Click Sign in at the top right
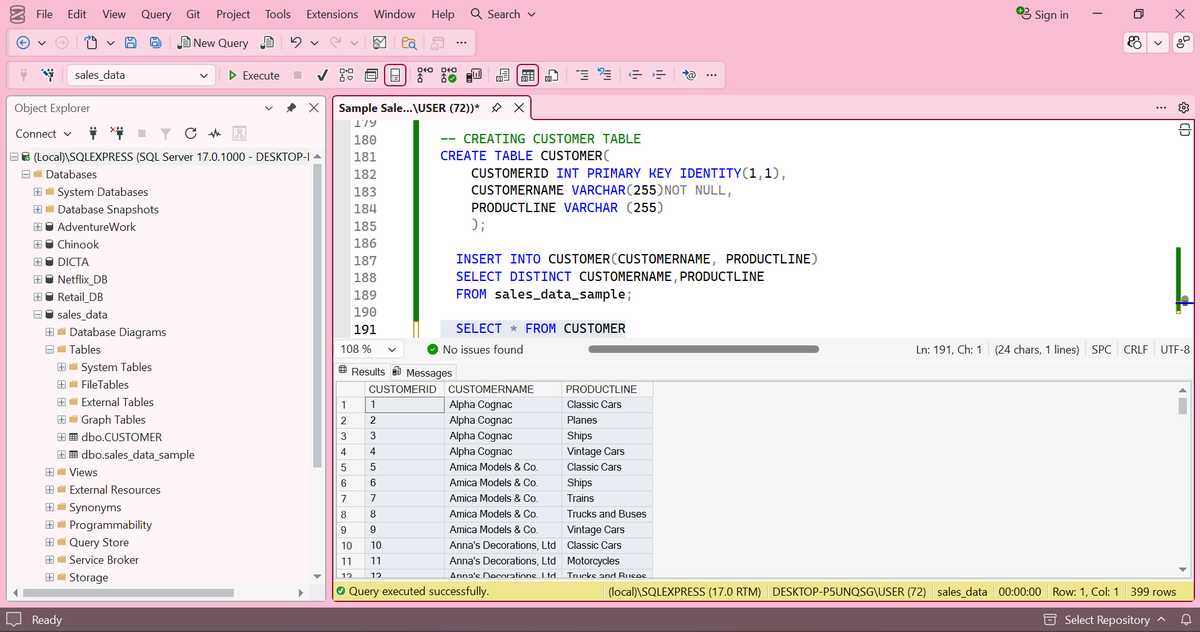Screen dimensions: 1200x632 (1042, 14)
